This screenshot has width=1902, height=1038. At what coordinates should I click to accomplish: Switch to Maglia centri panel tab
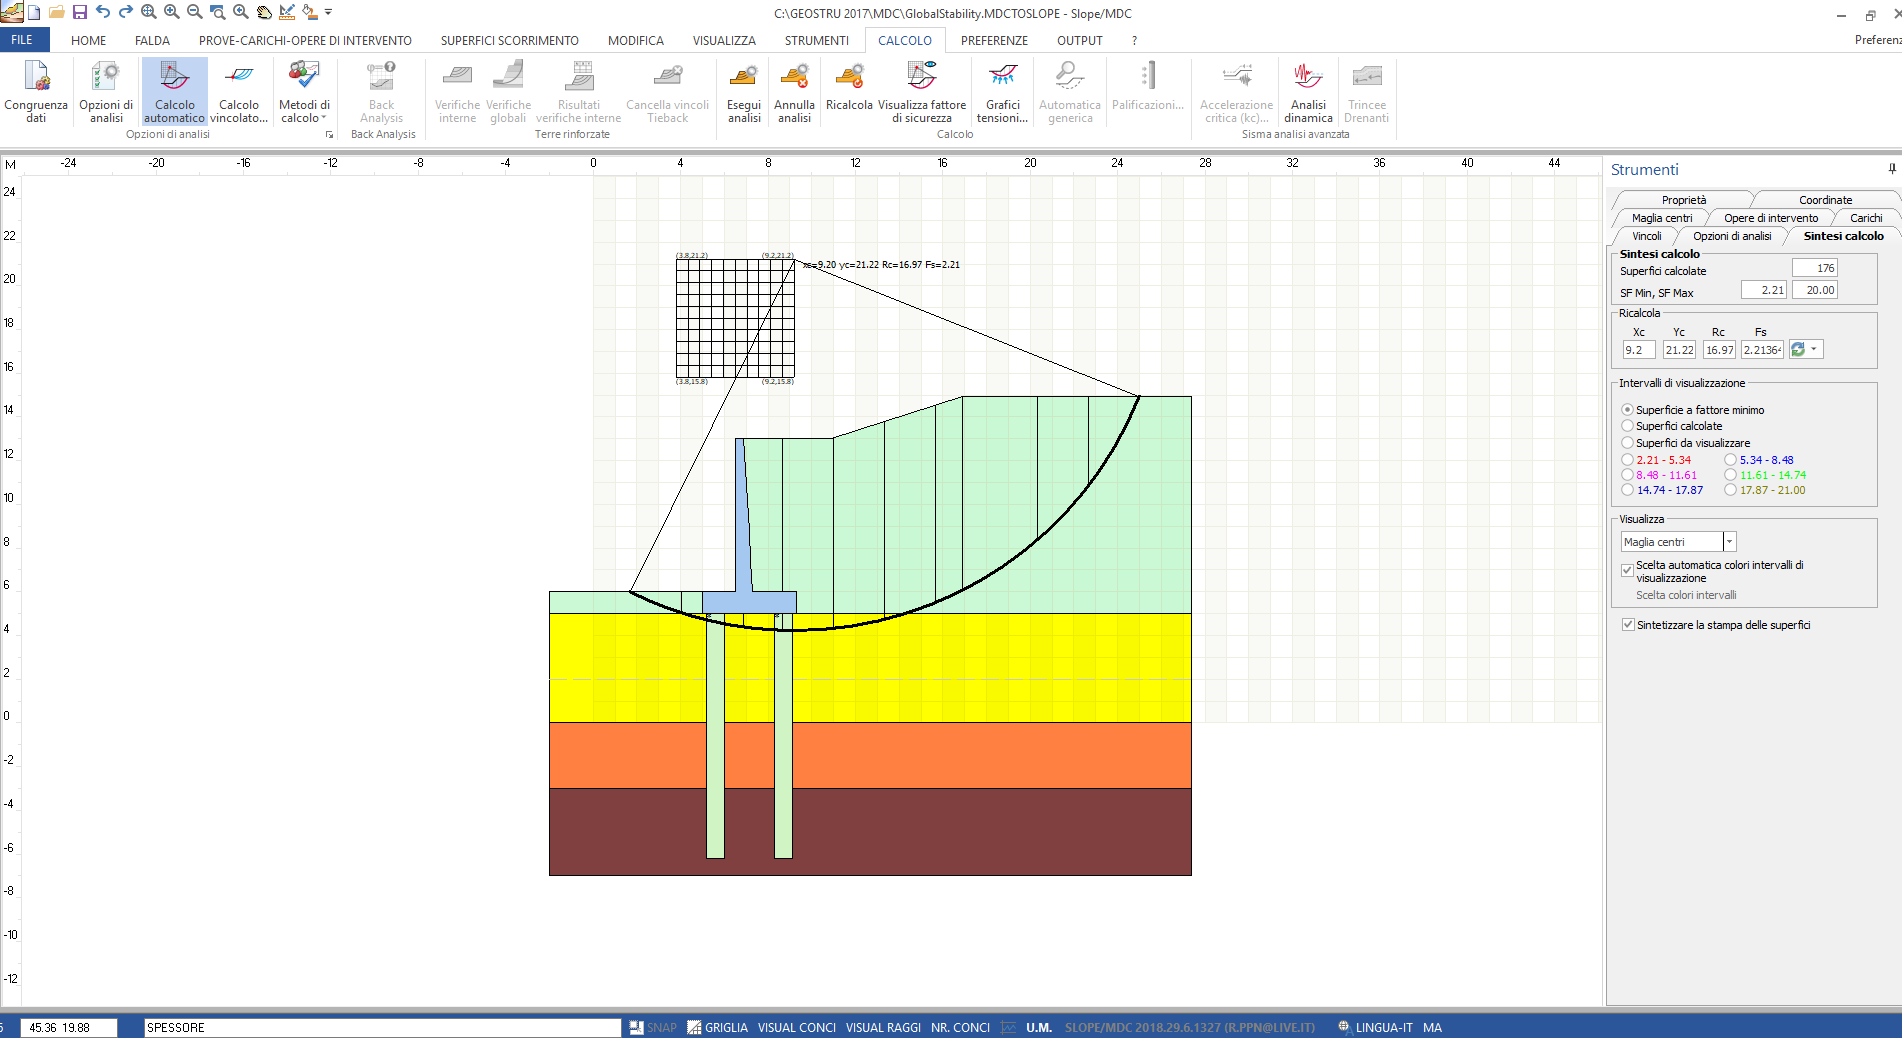1662,218
